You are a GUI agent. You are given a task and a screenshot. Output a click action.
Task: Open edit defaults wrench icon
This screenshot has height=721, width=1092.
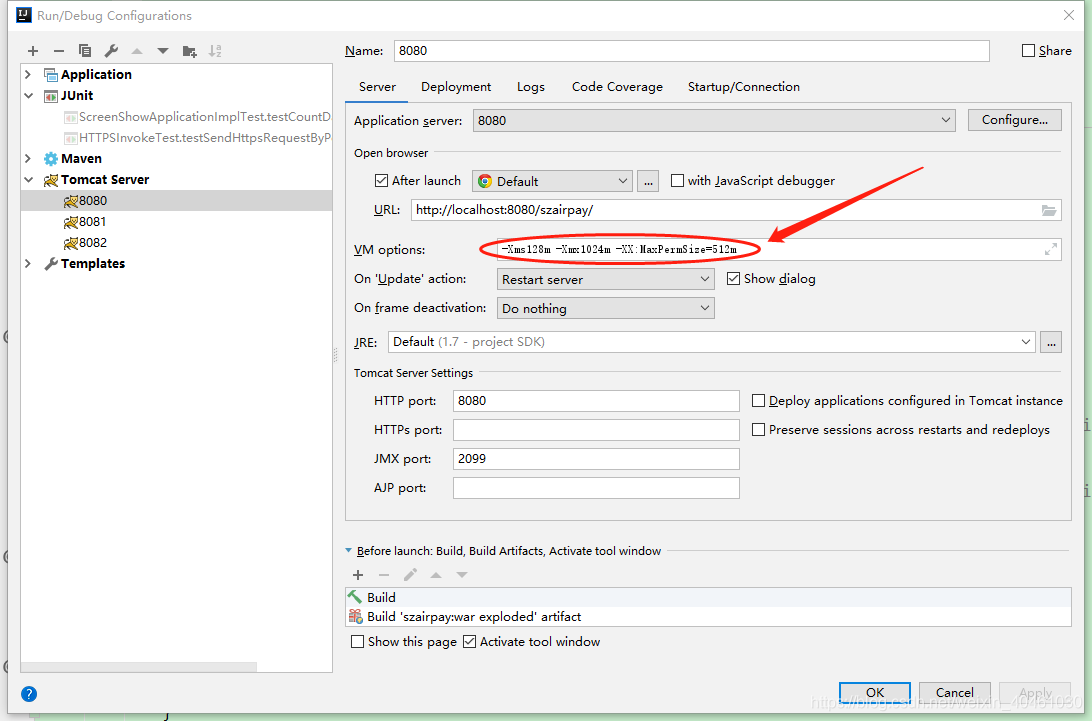point(111,51)
